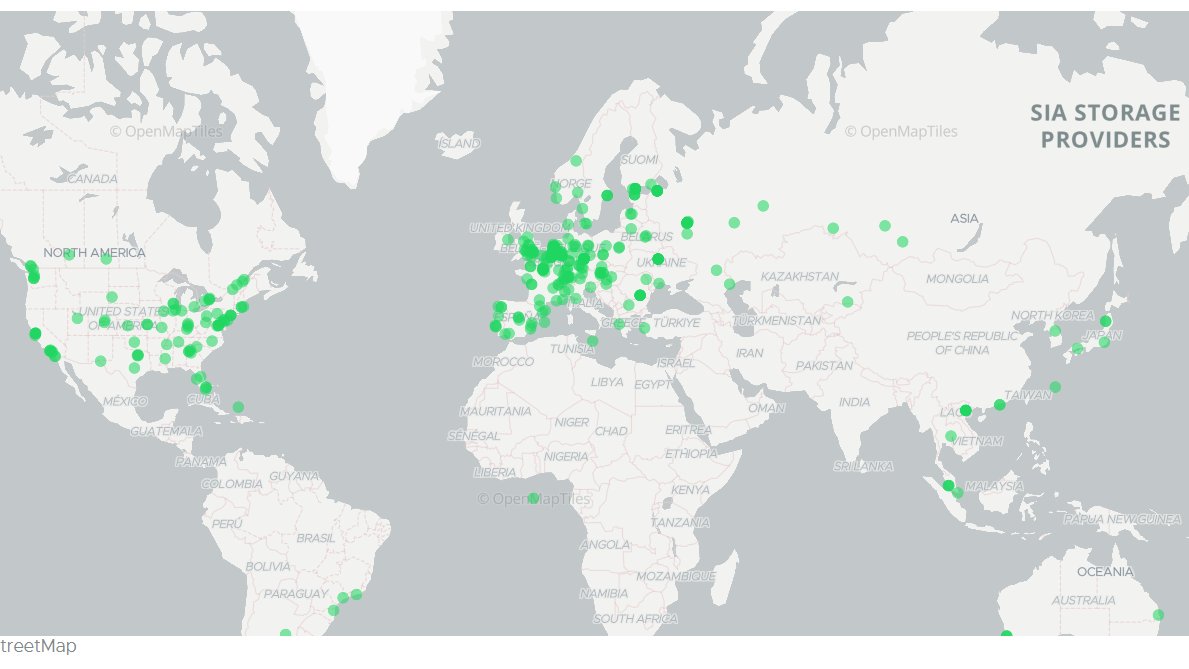Image resolution: width=1189 pixels, height=669 pixels.
Task: Click the BOLIVIA label
Action: pyautogui.click(x=268, y=567)
